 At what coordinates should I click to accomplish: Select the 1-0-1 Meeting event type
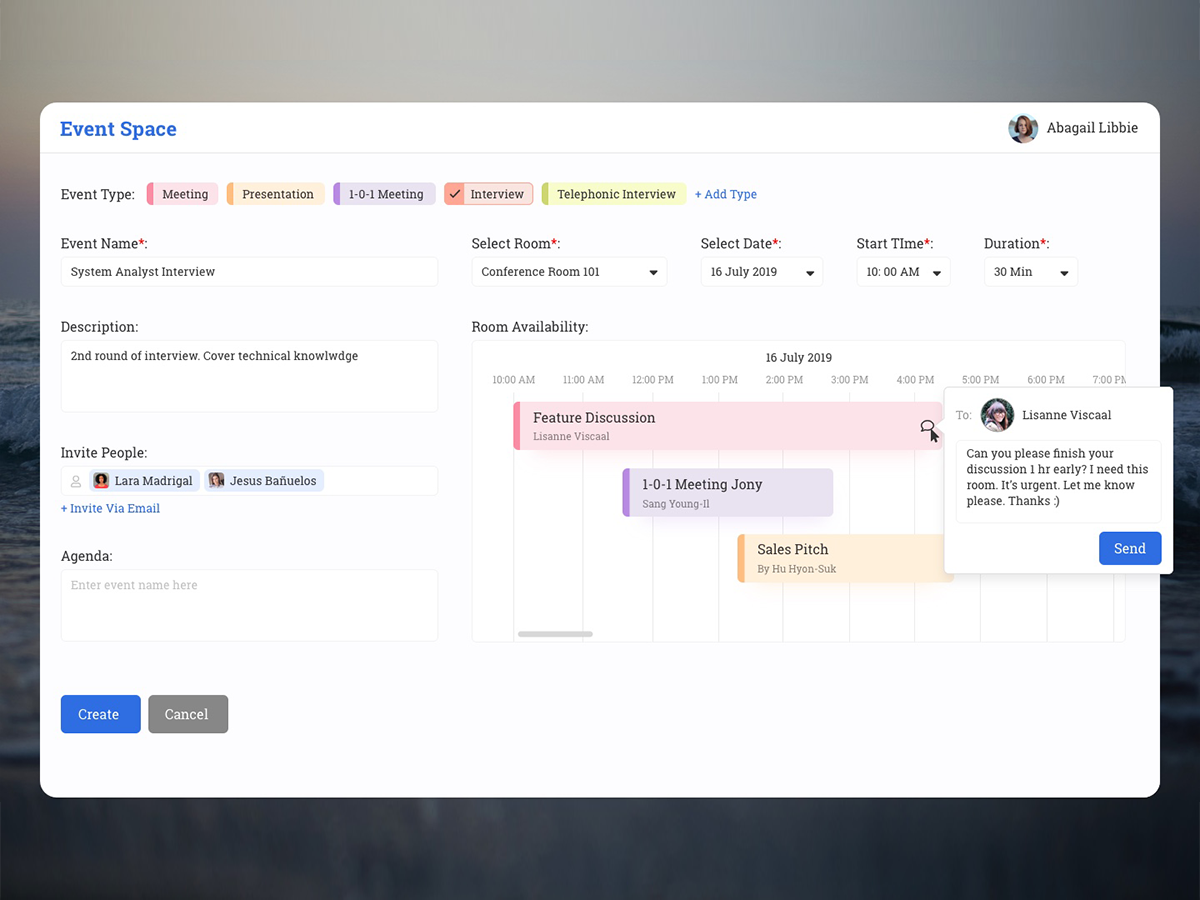click(x=384, y=193)
